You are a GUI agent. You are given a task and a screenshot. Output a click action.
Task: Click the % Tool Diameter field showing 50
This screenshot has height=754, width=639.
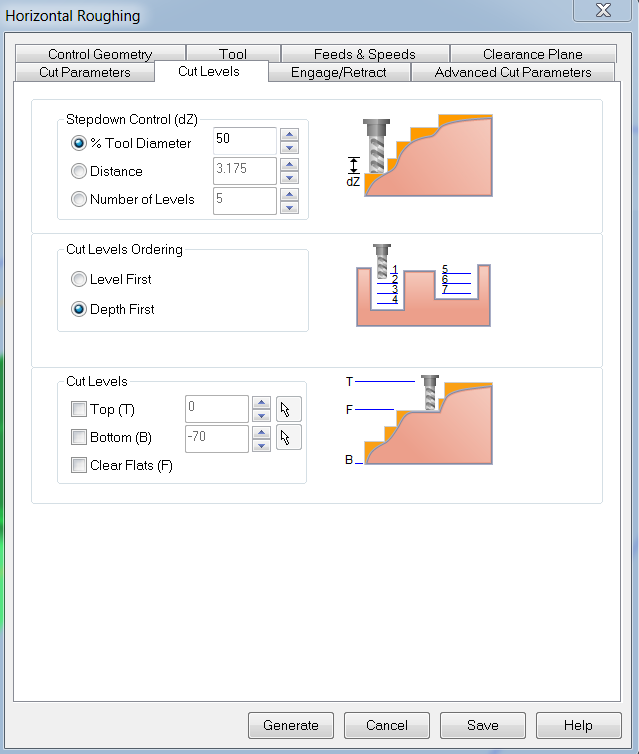tap(245, 141)
